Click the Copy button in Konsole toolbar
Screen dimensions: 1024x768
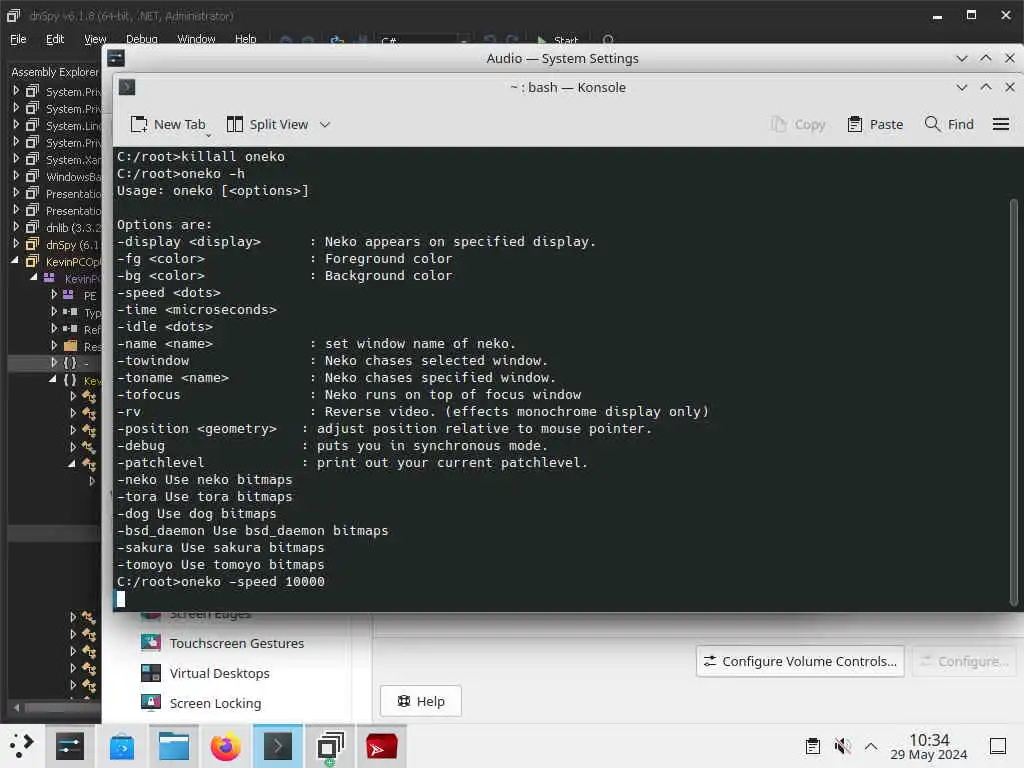(797, 125)
